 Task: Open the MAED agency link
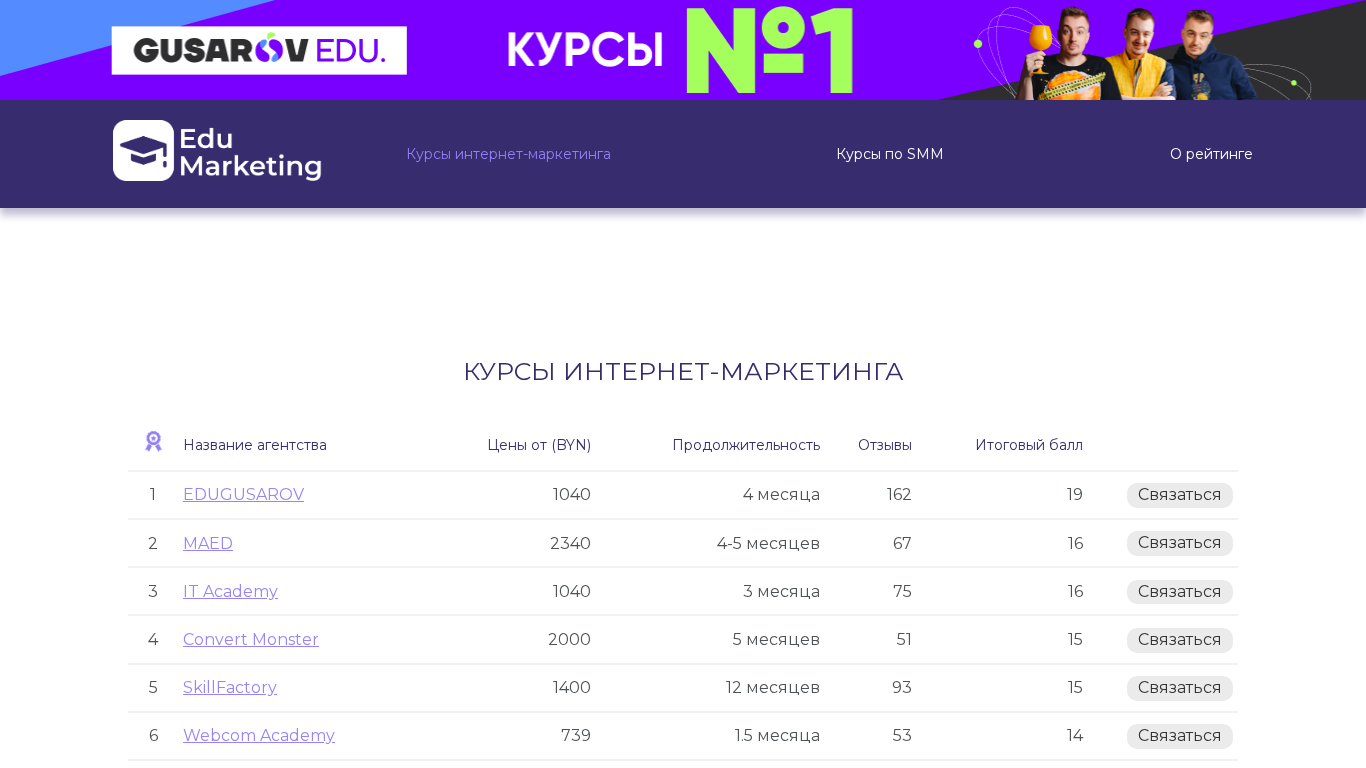tap(208, 544)
